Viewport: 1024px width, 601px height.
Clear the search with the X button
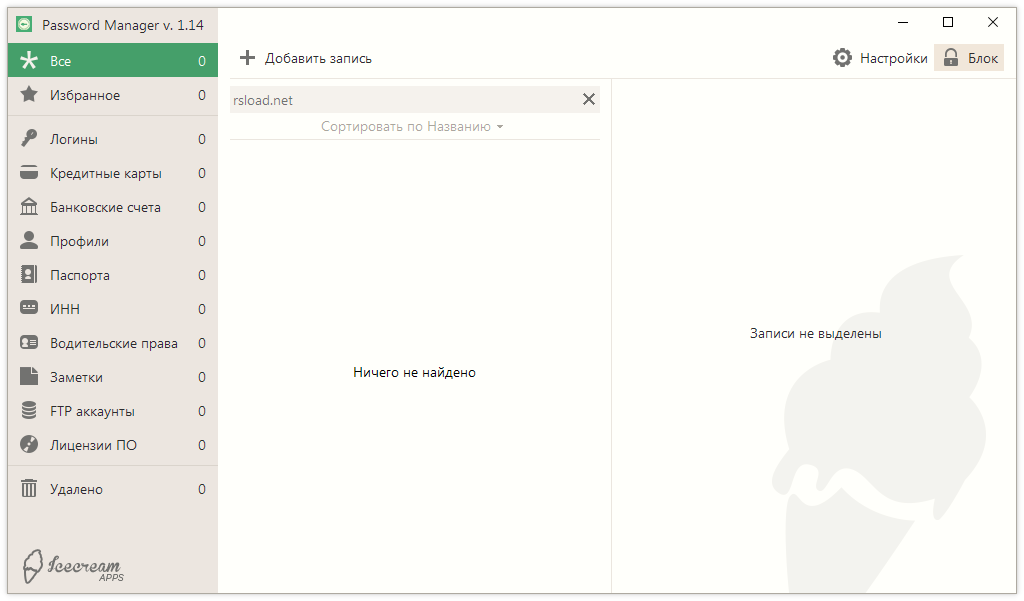(x=588, y=99)
